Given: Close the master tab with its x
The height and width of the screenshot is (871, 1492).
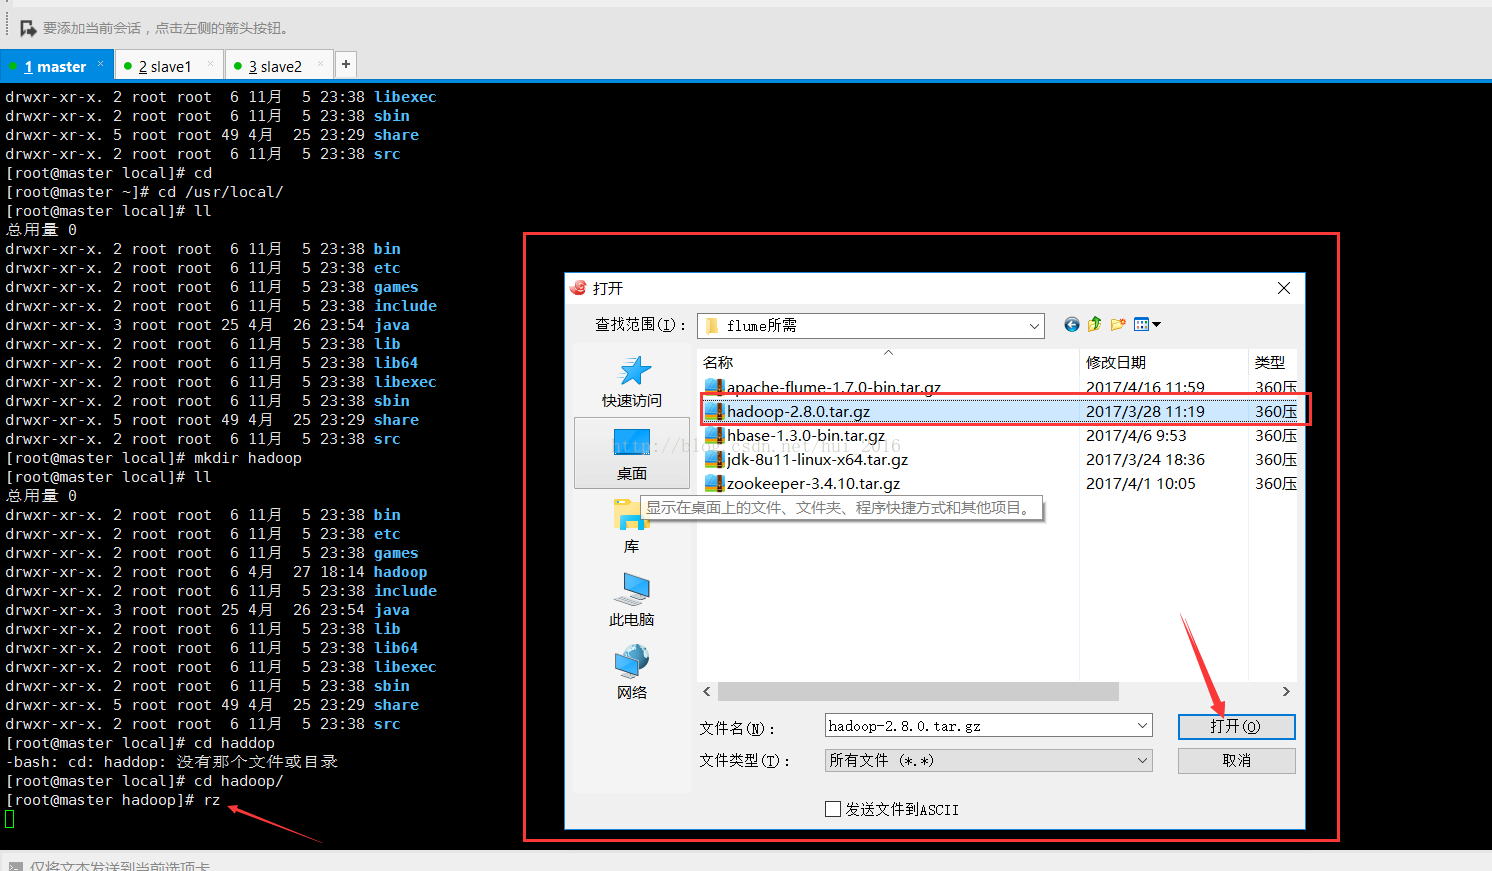Looking at the screenshot, I should (x=100, y=64).
